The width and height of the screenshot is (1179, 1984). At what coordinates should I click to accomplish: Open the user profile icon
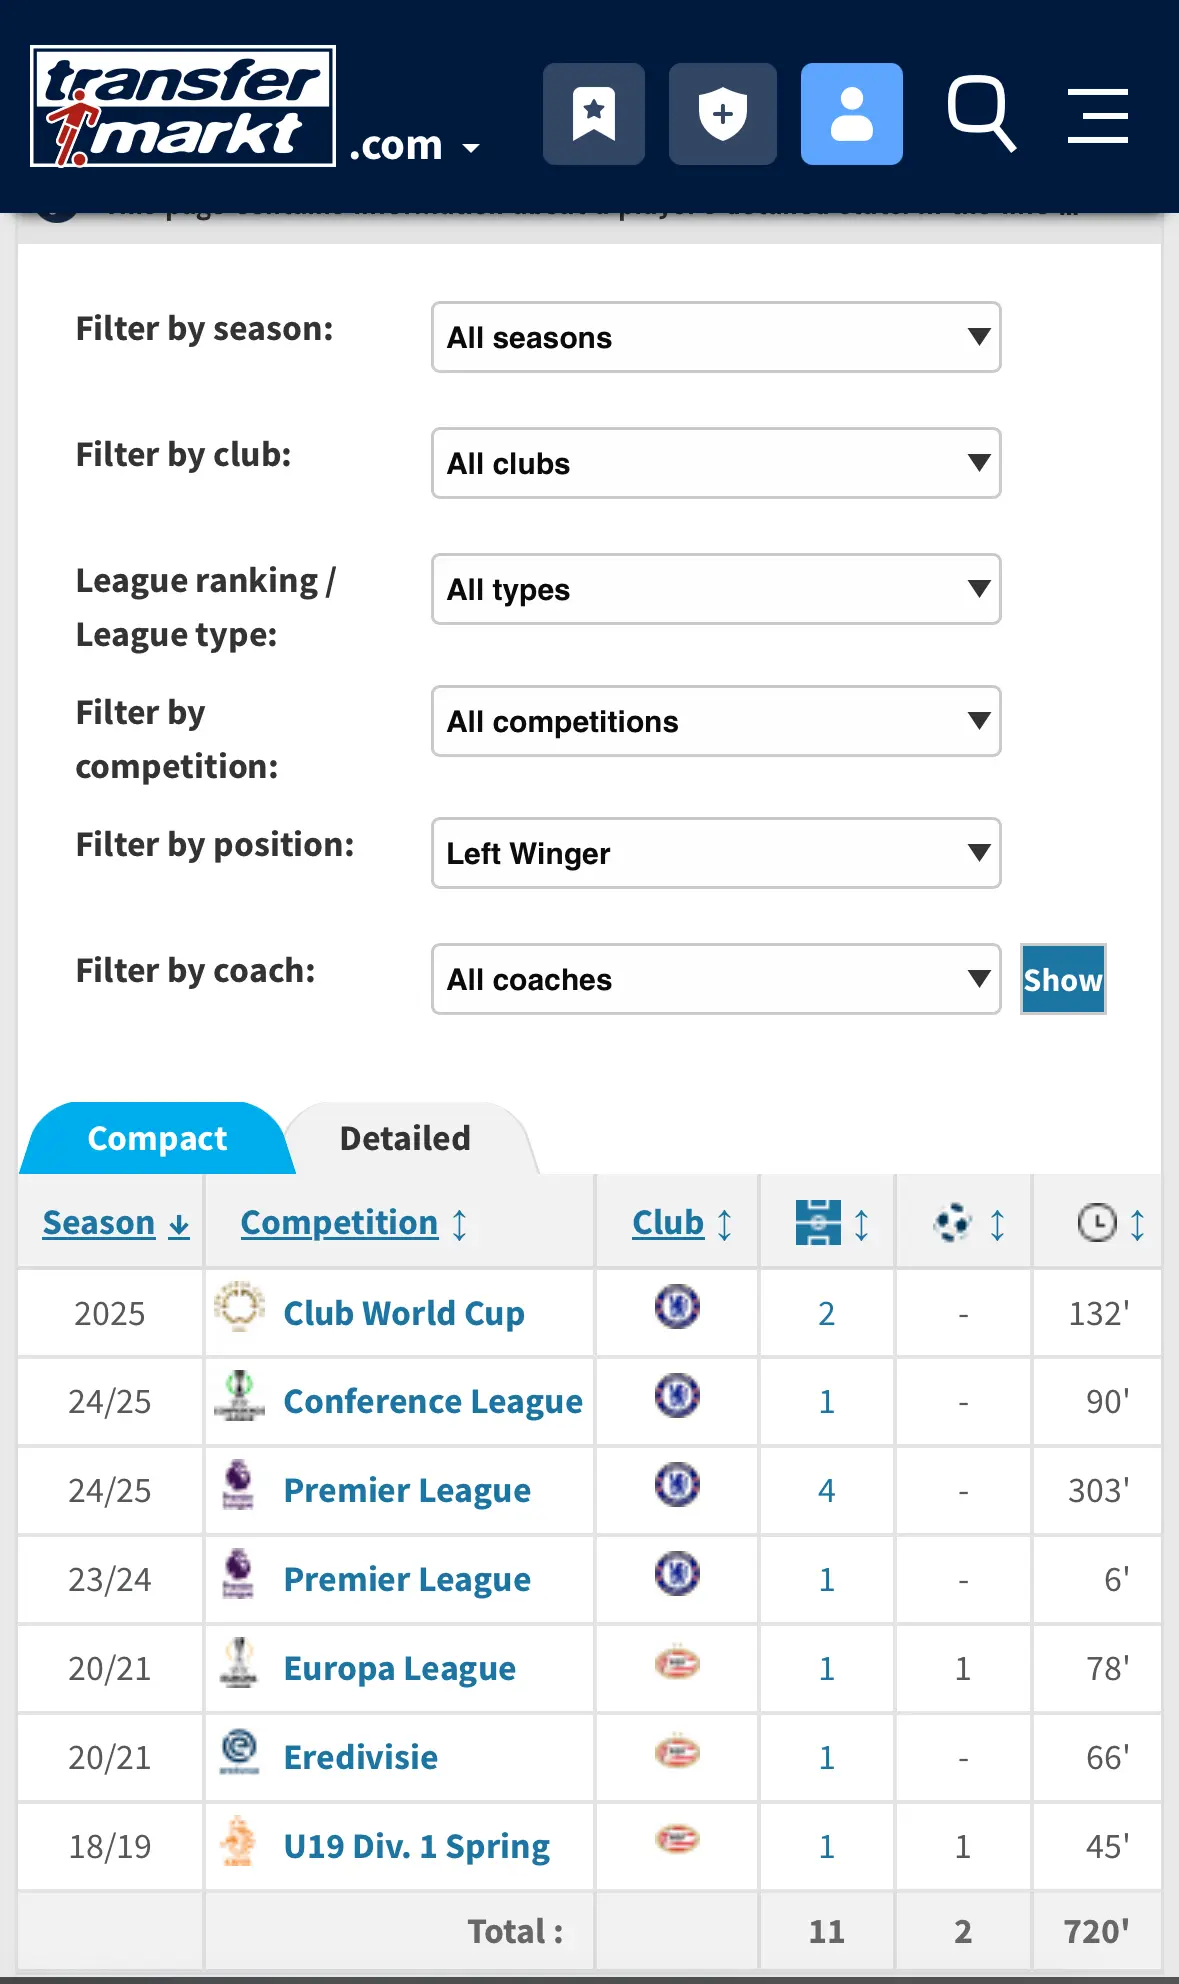pyautogui.click(x=851, y=114)
